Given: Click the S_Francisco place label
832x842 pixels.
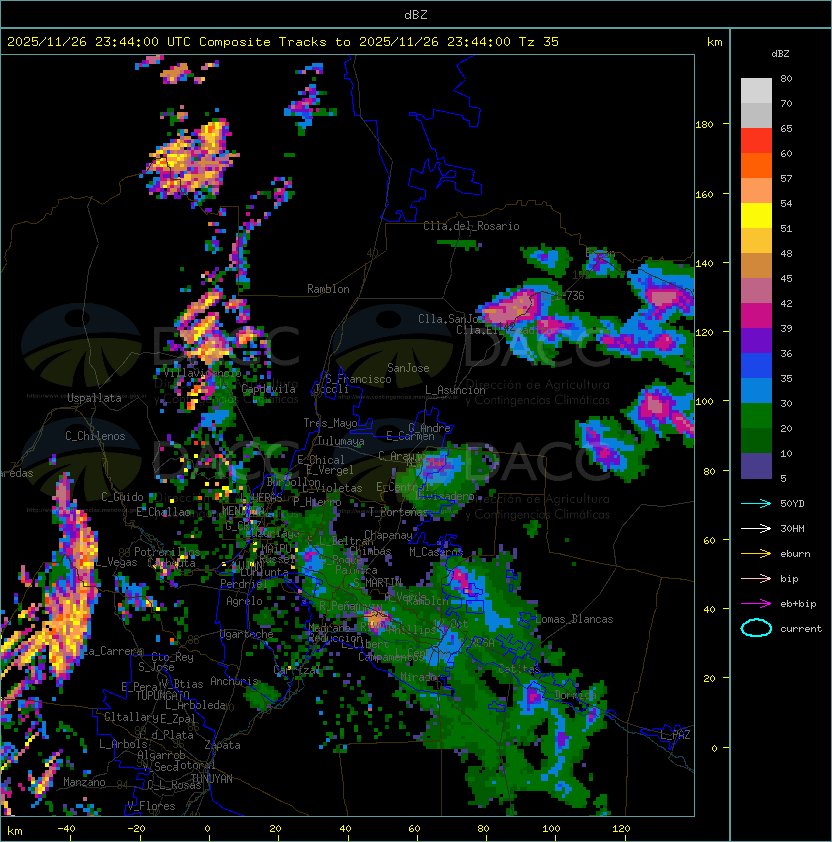Looking at the screenshot, I should pyautogui.click(x=358, y=380).
